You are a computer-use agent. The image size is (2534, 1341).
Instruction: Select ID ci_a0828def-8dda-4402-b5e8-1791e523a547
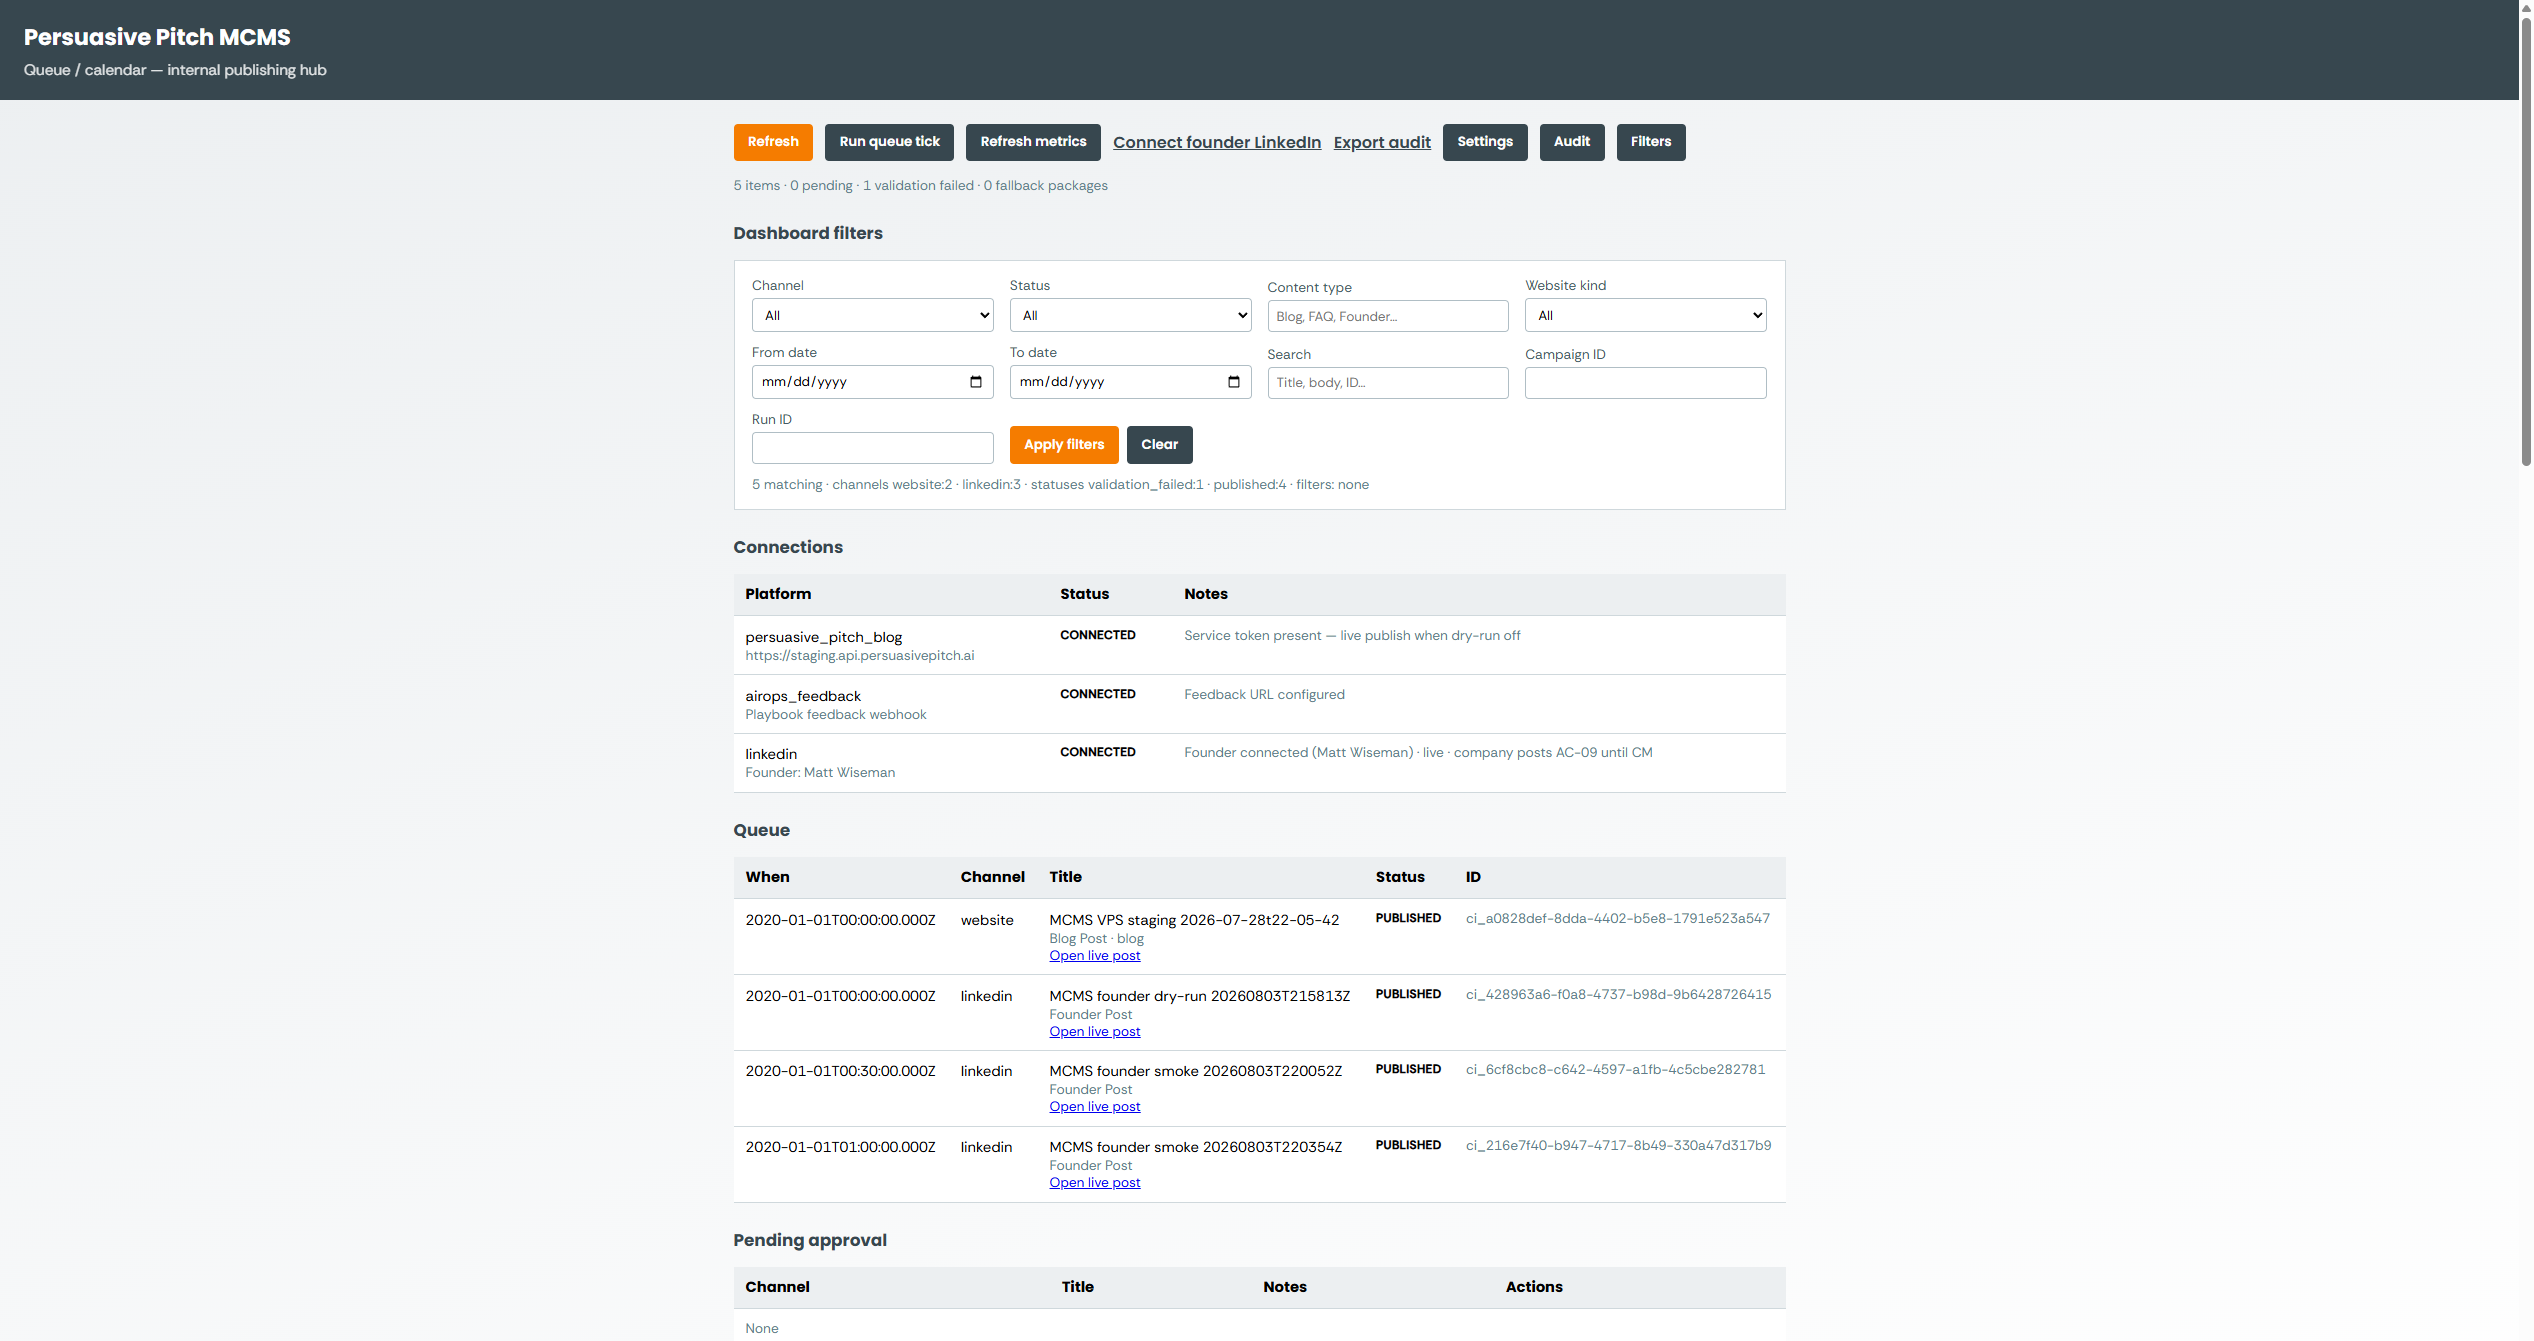[x=1617, y=918]
